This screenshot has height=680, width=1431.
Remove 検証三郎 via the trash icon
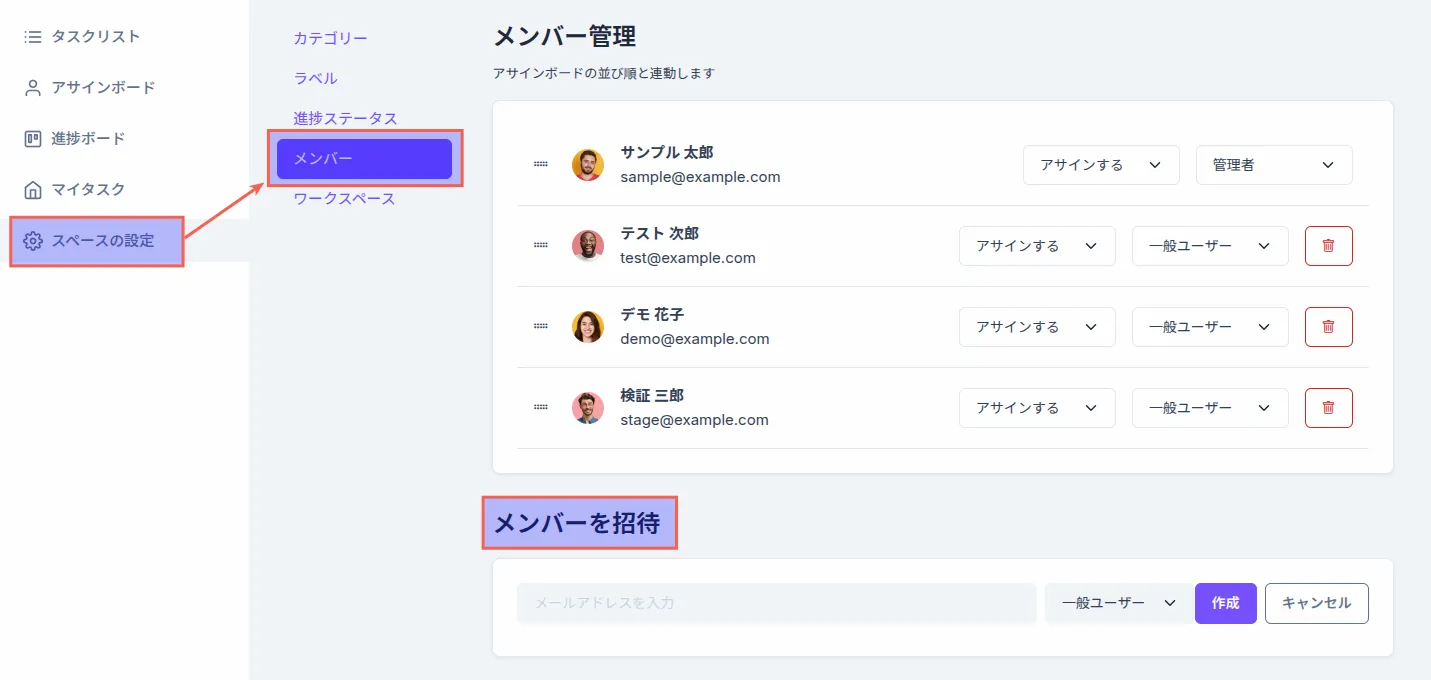tap(1328, 407)
